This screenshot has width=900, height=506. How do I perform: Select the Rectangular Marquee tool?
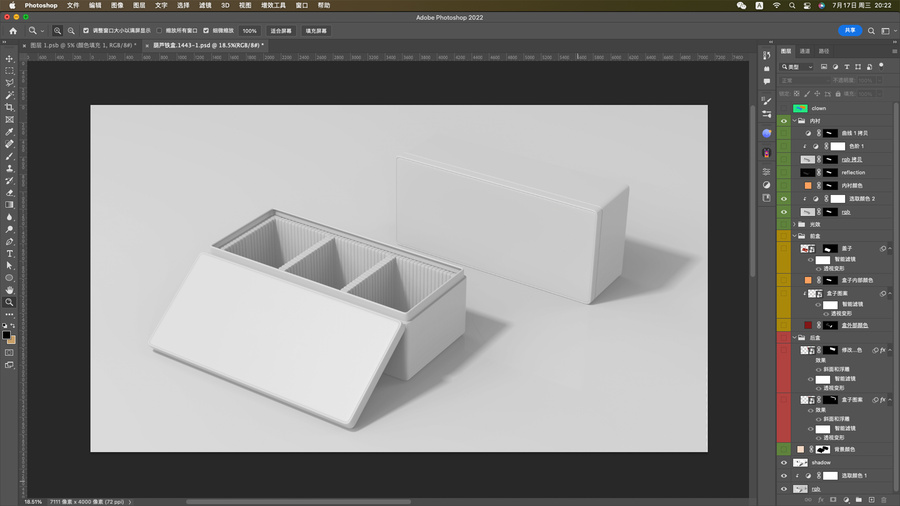pos(9,71)
